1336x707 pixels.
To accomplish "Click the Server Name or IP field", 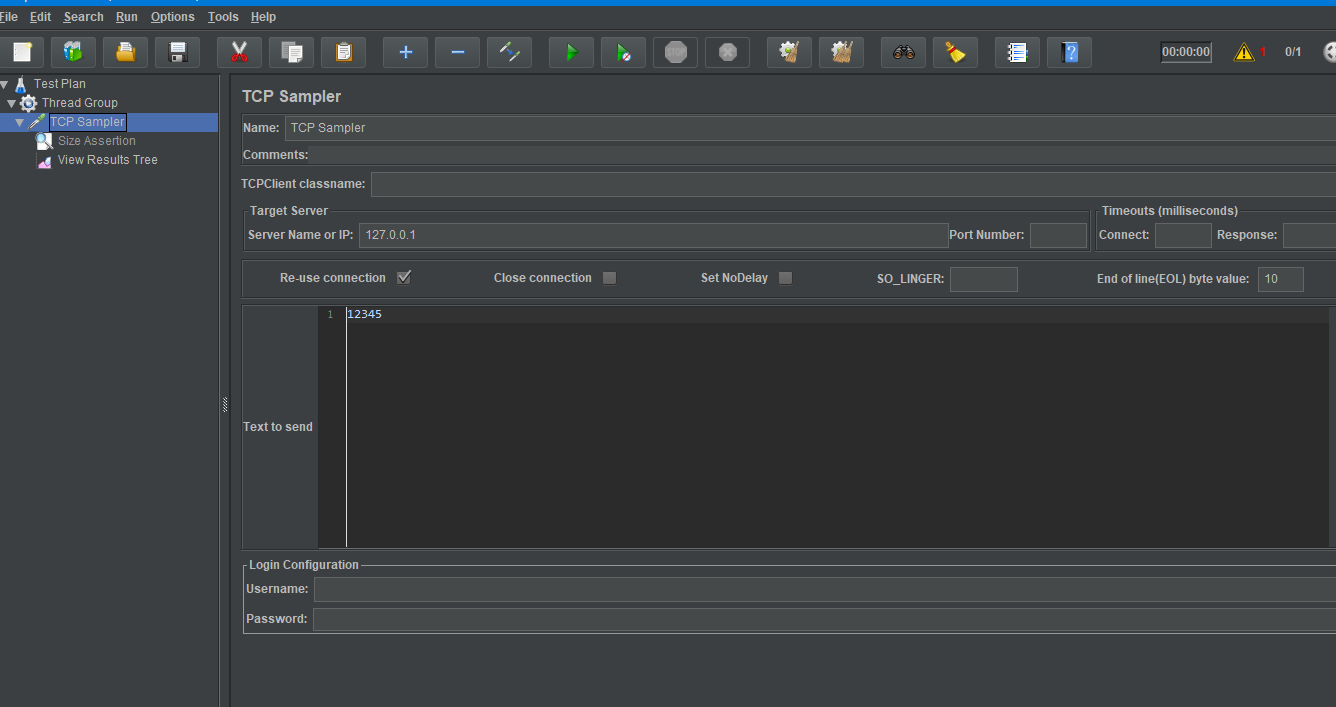I will coord(653,235).
